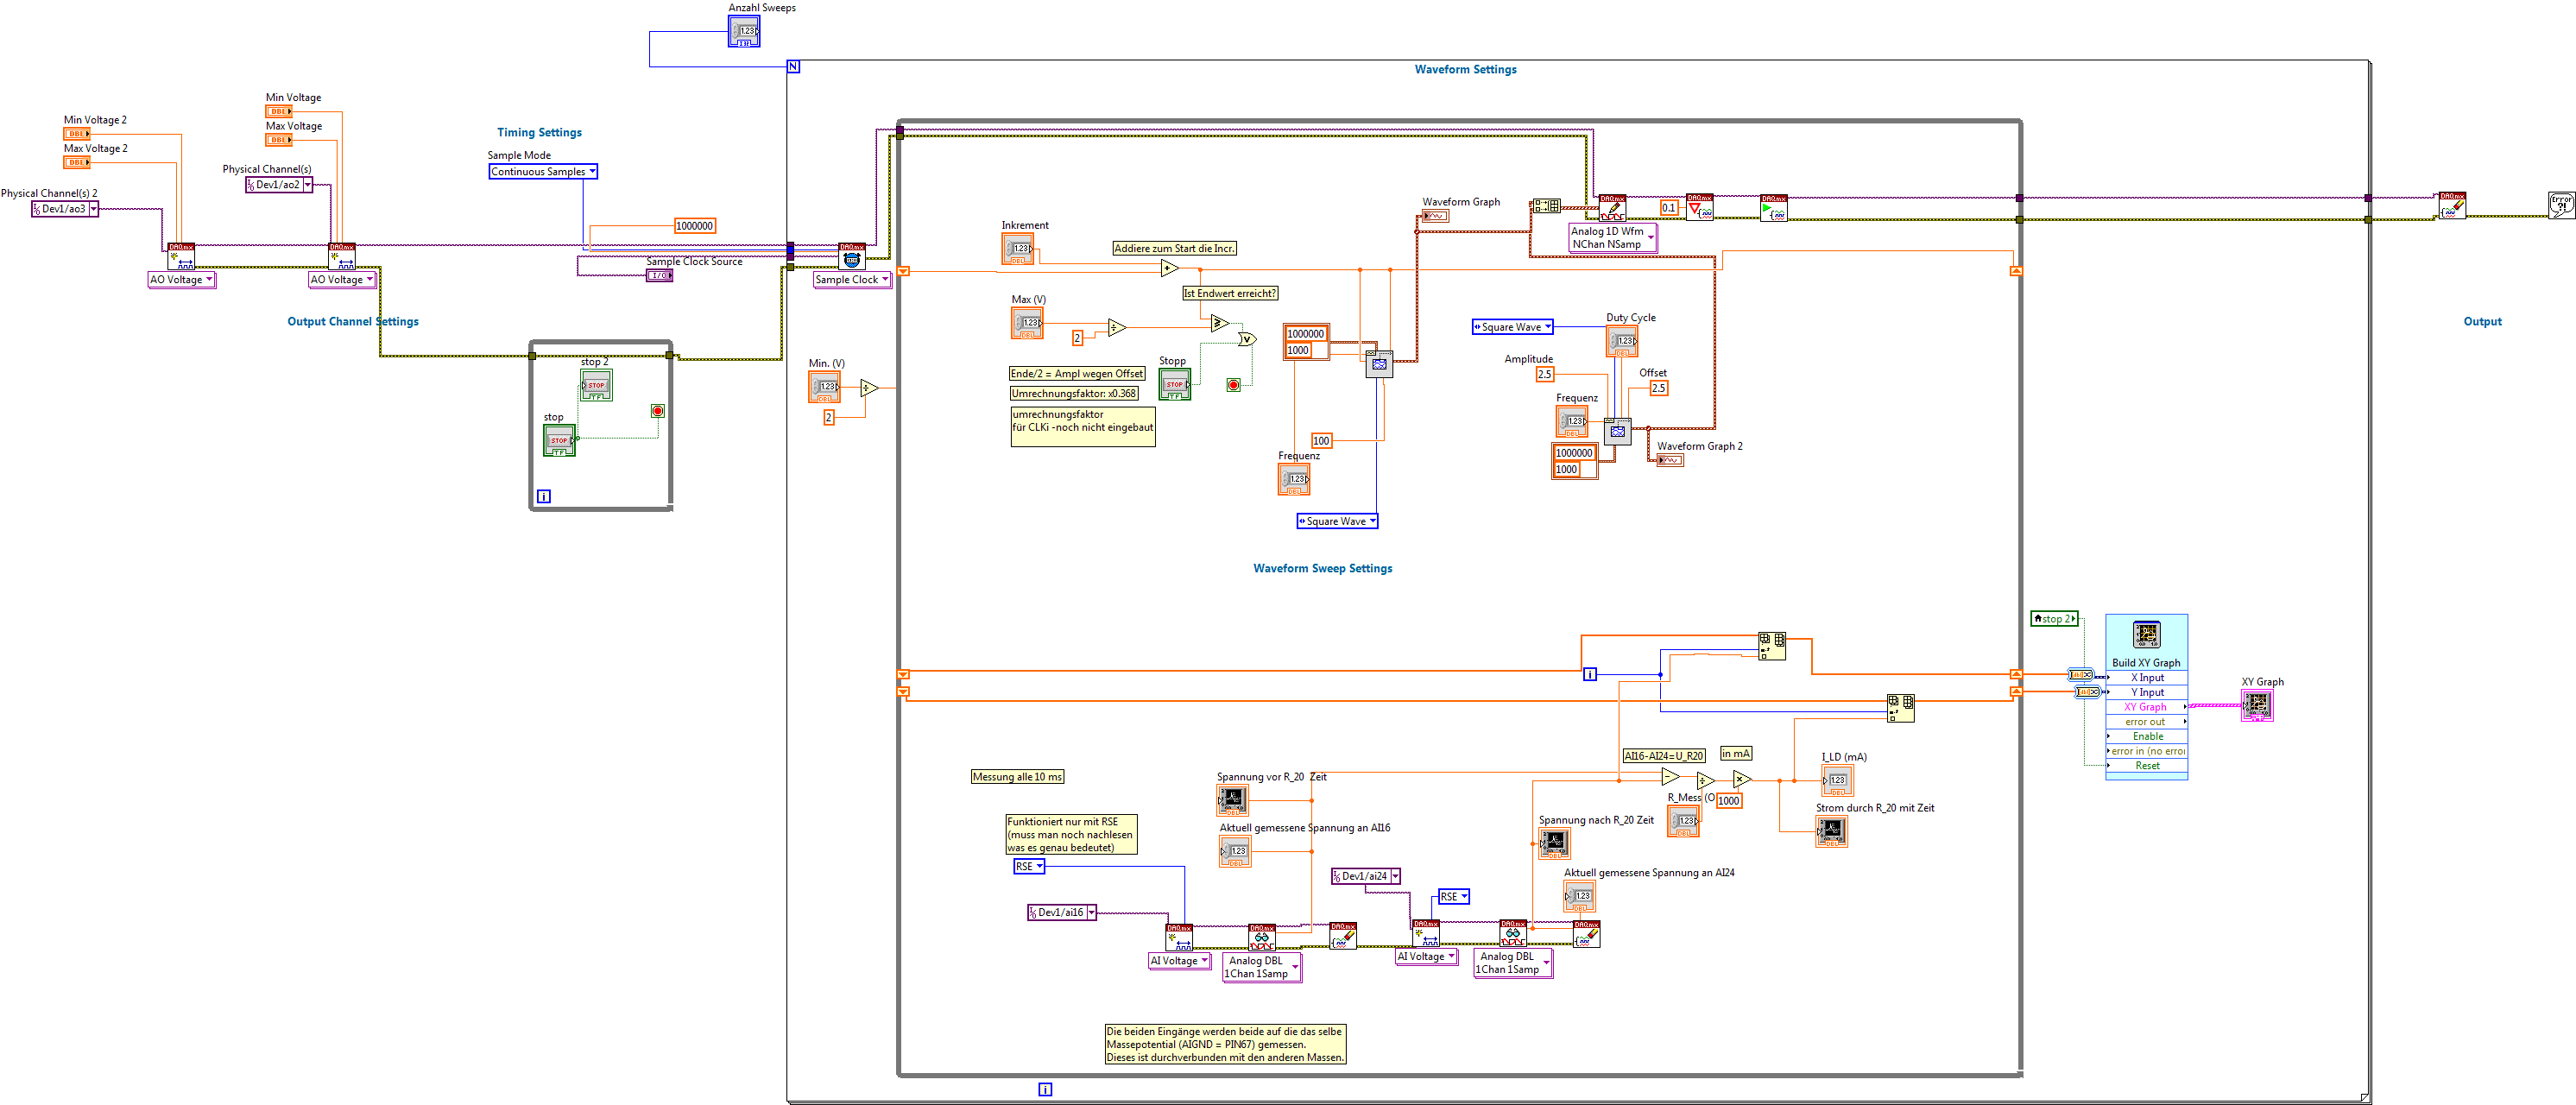Select the XY Graph indicator terminal
This screenshot has width=2576, height=1105.
tap(2256, 705)
